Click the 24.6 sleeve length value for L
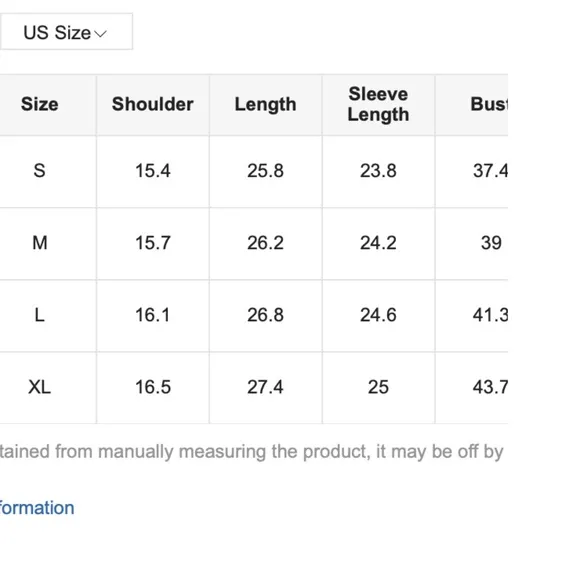 [378, 315]
